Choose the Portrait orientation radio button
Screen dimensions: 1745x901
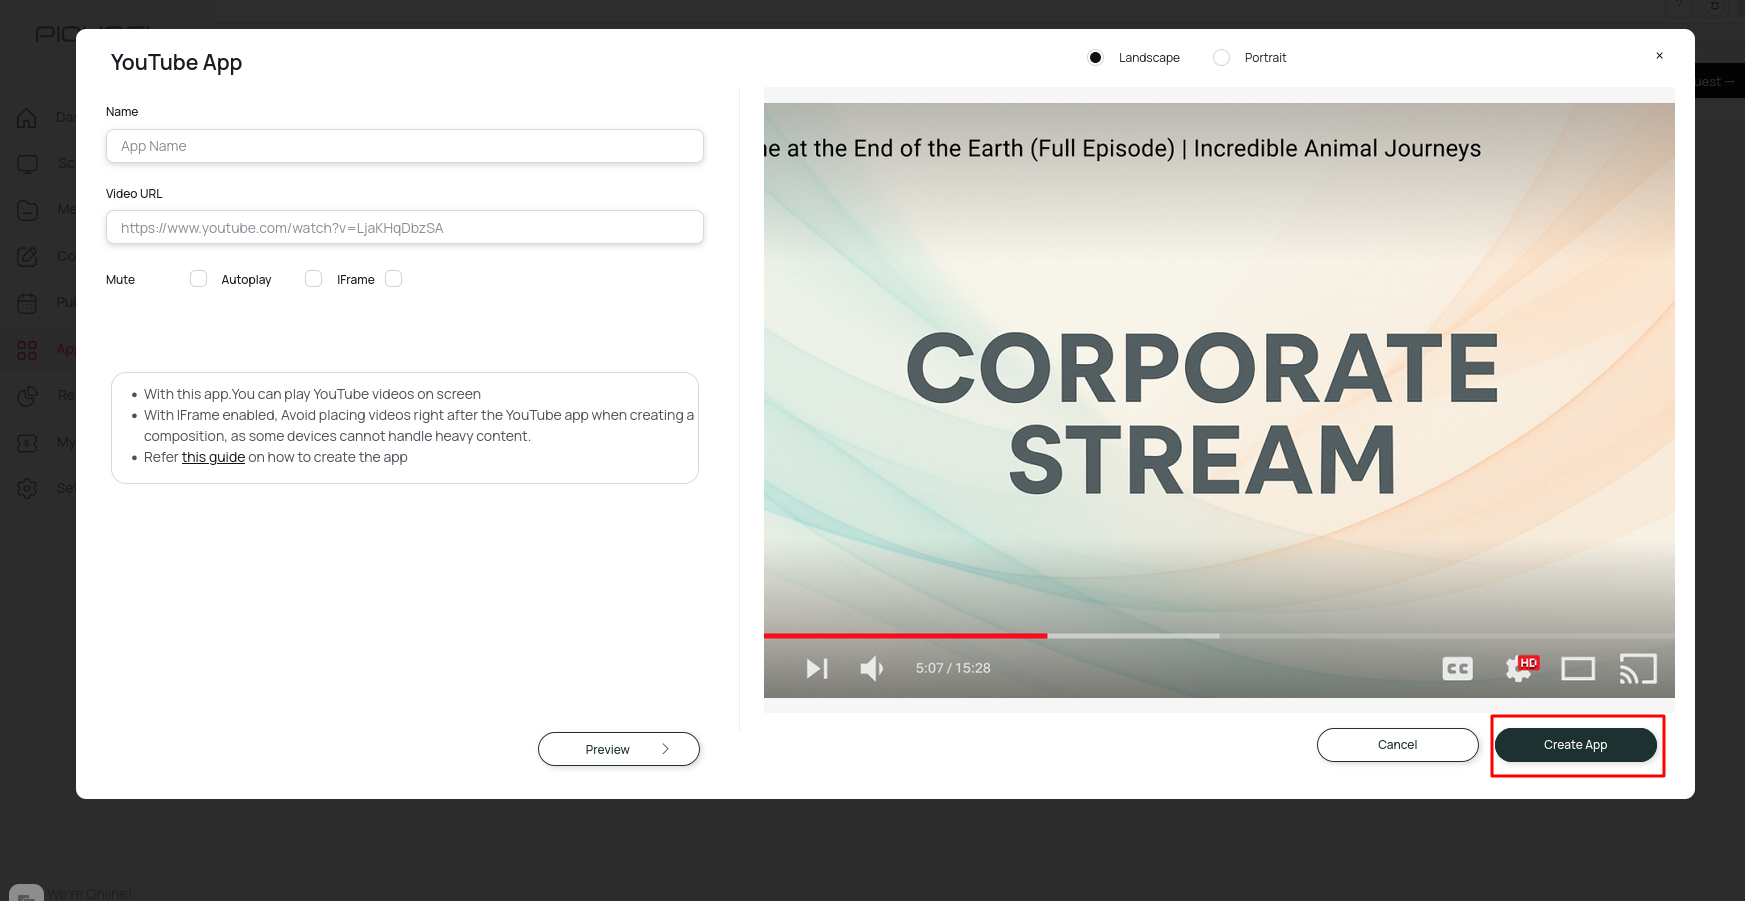click(x=1221, y=58)
